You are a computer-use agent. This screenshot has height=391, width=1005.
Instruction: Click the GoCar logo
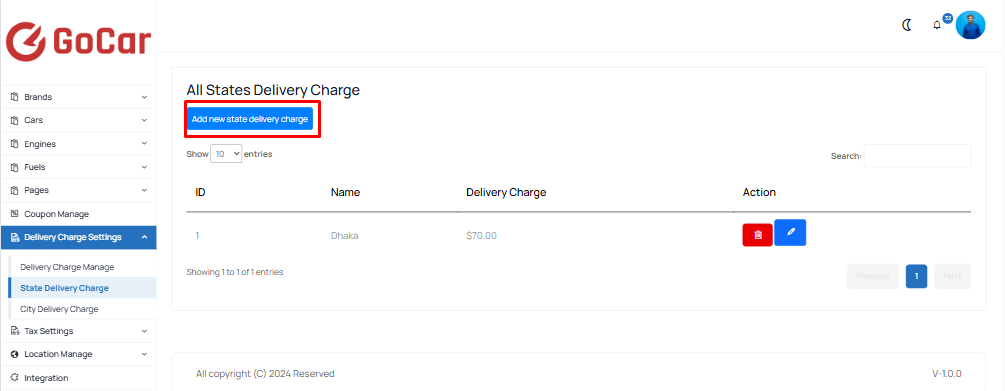coord(78,42)
